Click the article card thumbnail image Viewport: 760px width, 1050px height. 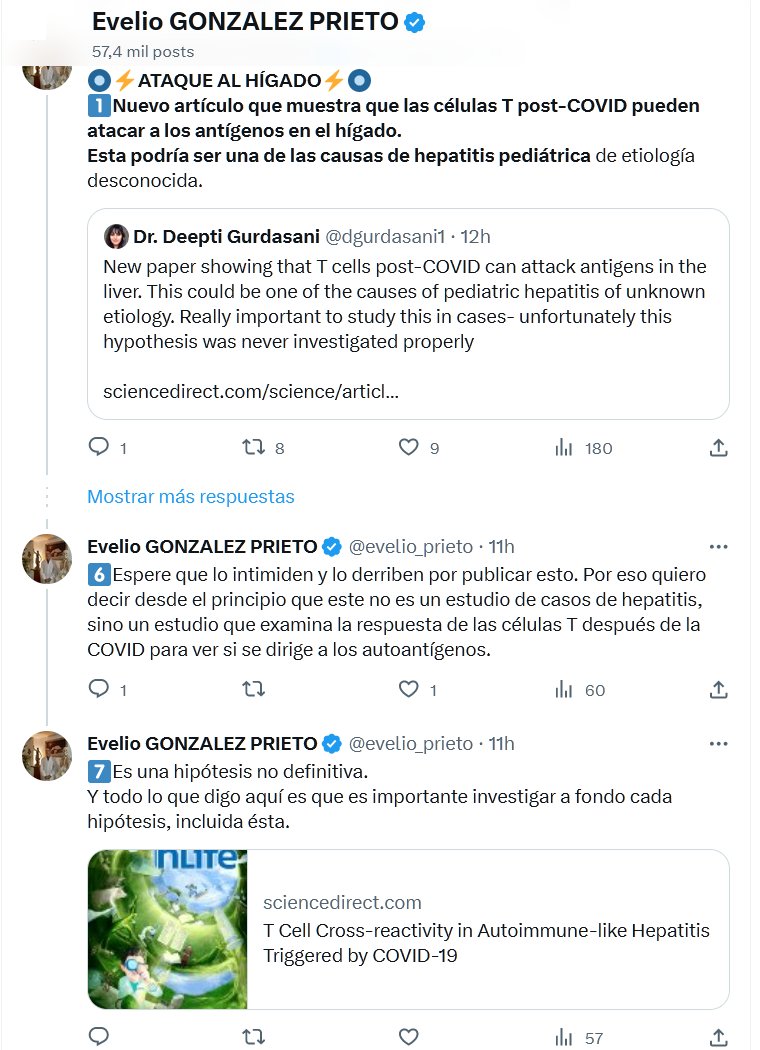click(167, 929)
